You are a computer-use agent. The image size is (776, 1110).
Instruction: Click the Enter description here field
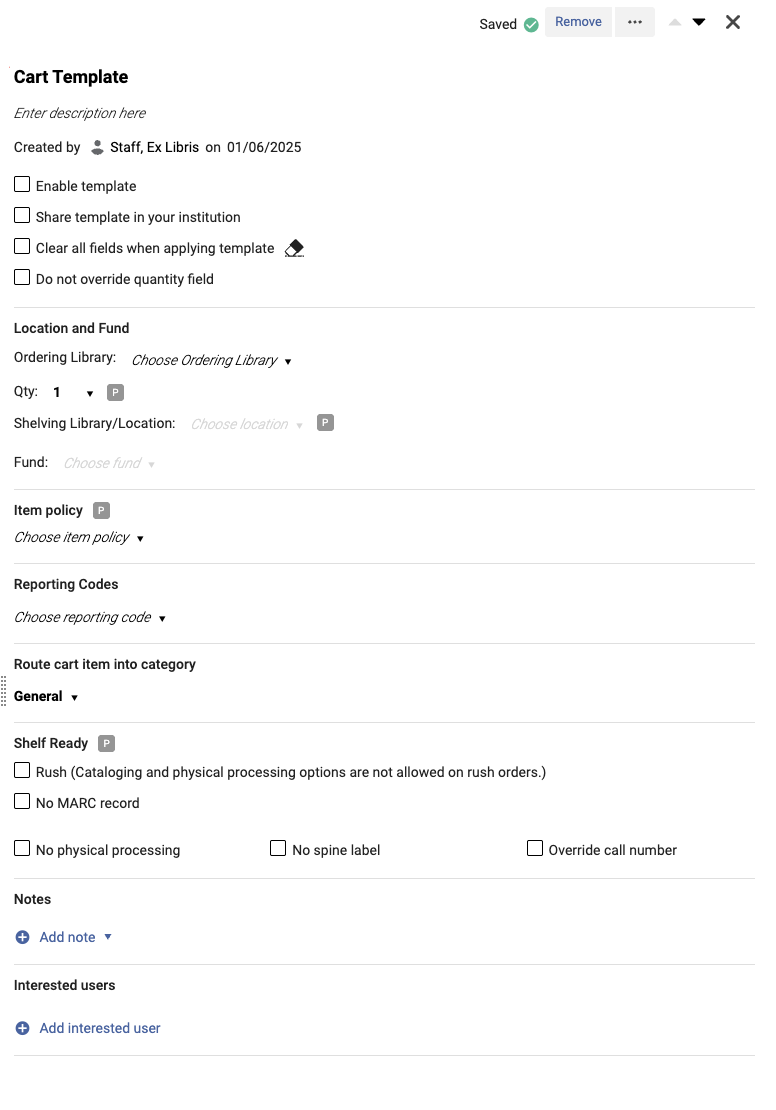[80, 113]
